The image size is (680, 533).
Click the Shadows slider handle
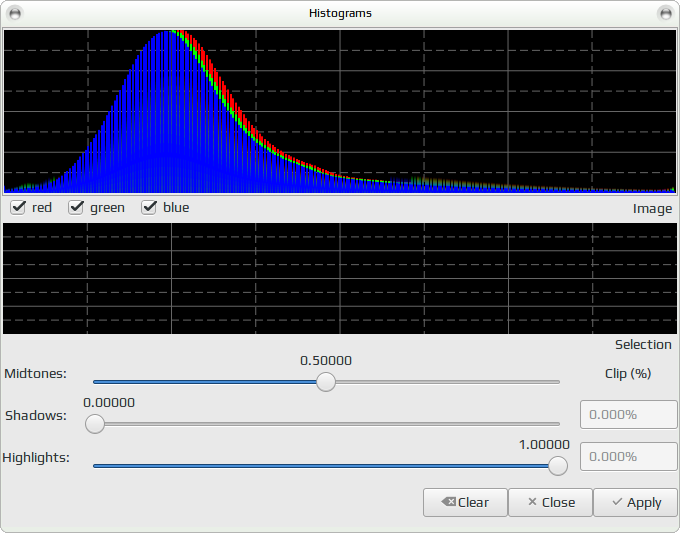click(x=95, y=424)
